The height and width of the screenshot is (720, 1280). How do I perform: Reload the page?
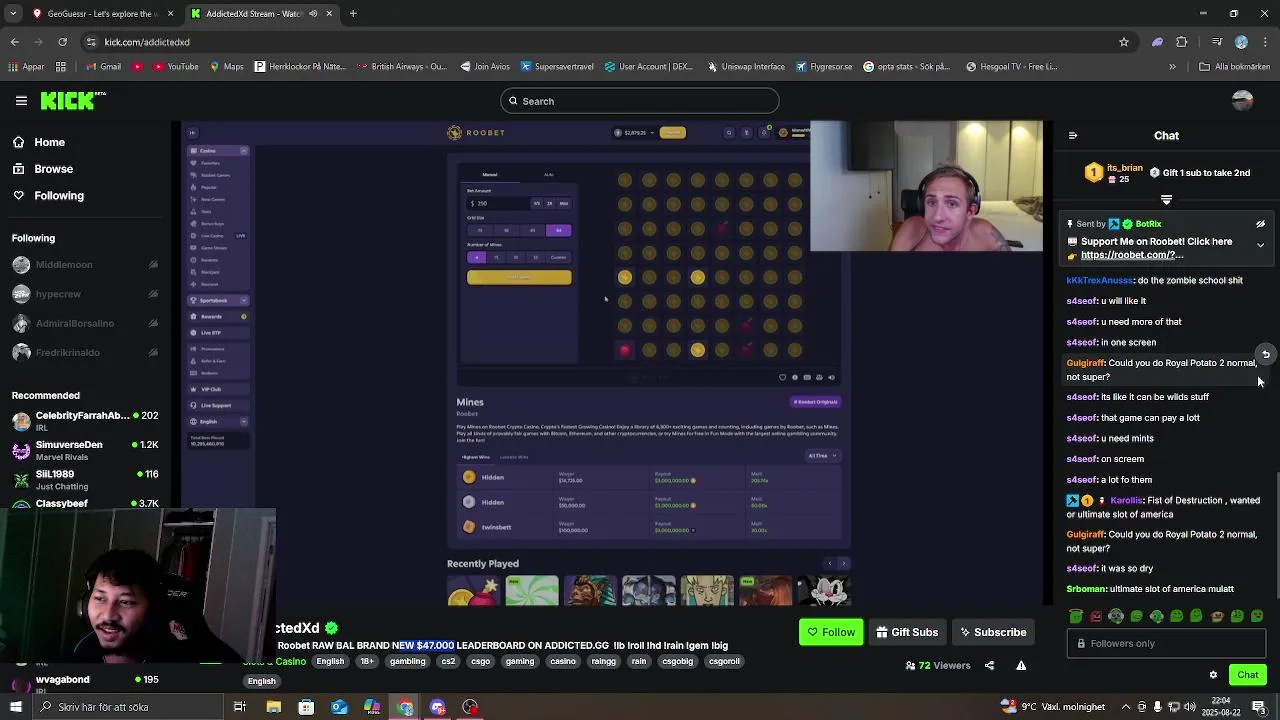coord(62,42)
